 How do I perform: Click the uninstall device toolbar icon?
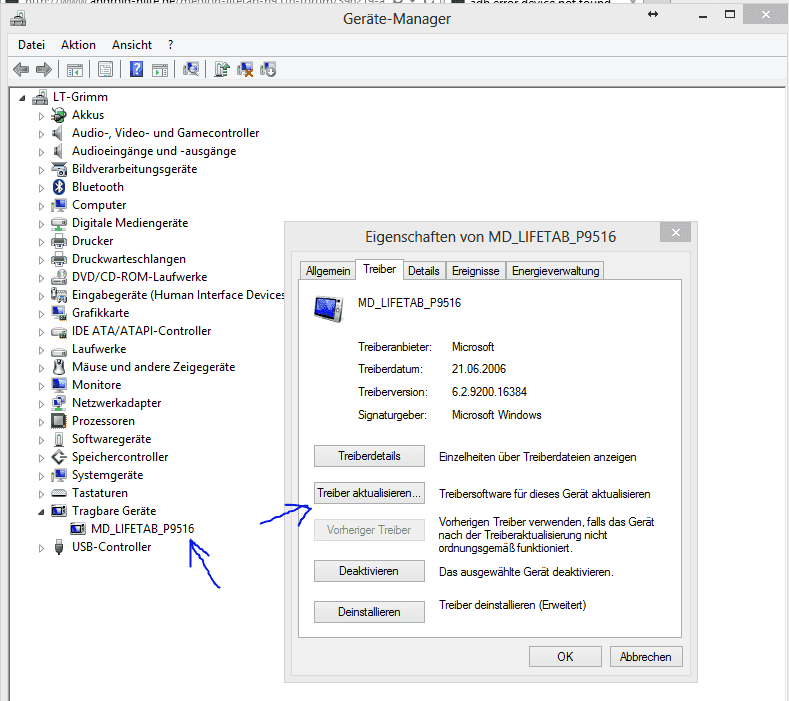click(245, 69)
